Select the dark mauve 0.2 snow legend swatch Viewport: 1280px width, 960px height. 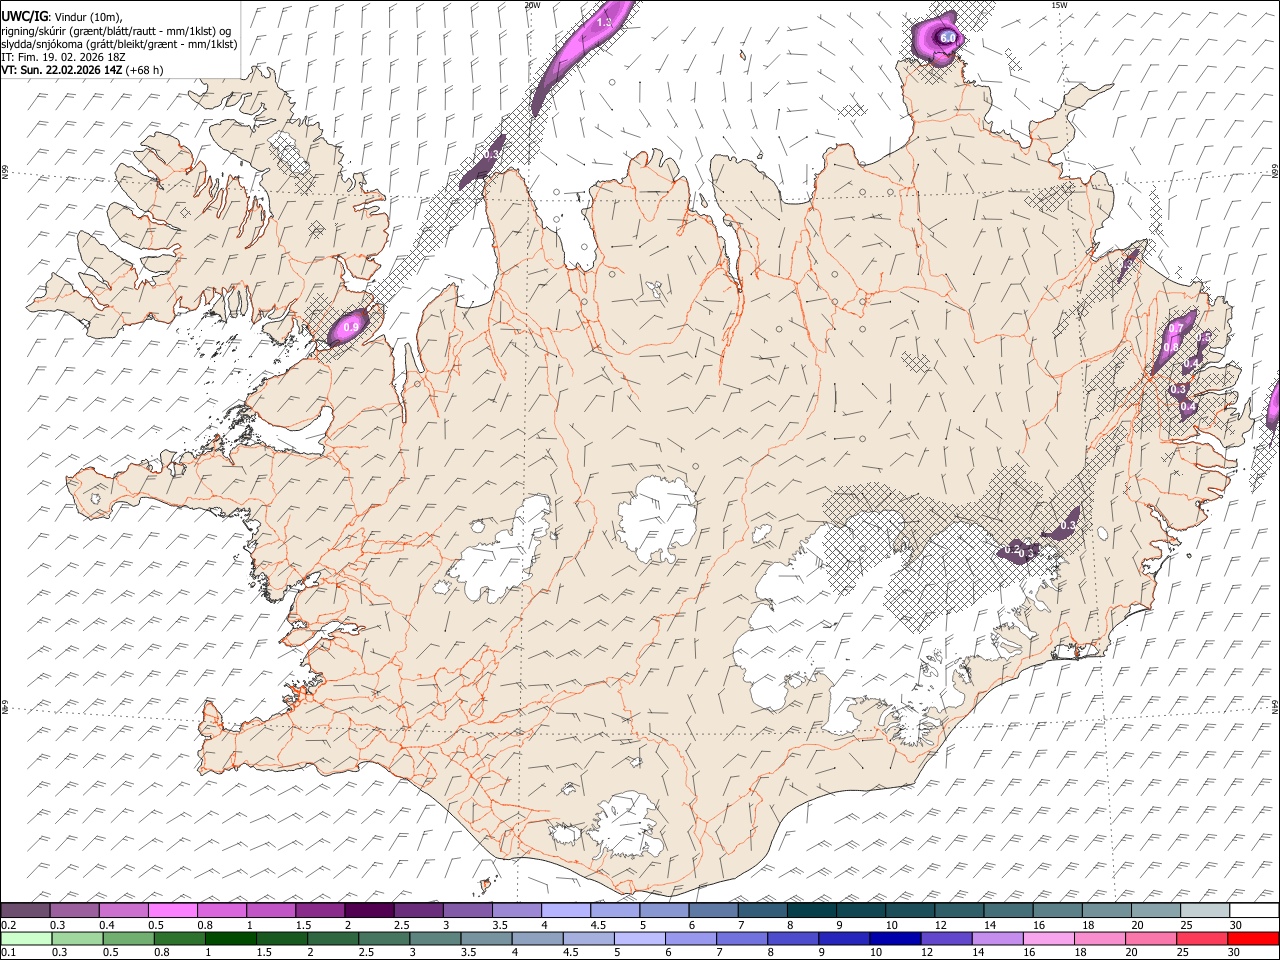[x=26, y=911]
